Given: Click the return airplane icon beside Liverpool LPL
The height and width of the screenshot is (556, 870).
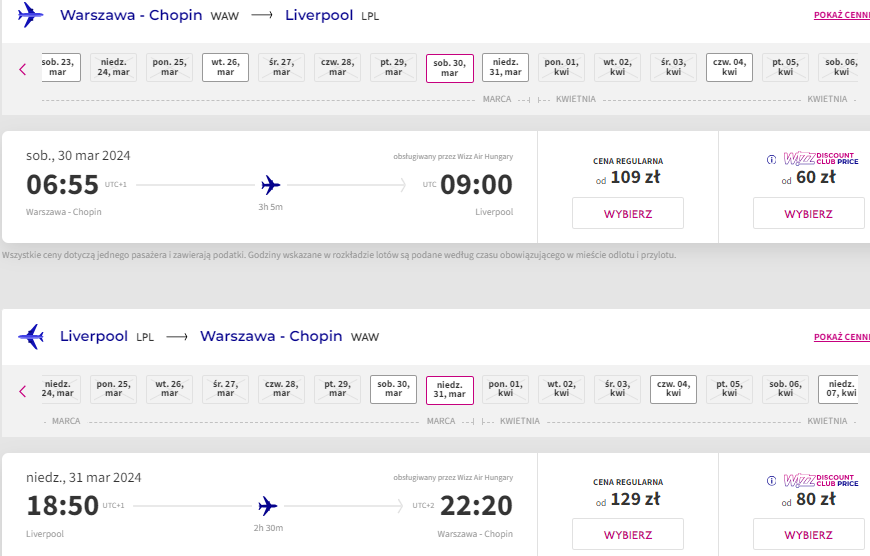Looking at the screenshot, I should (x=31, y=336).
